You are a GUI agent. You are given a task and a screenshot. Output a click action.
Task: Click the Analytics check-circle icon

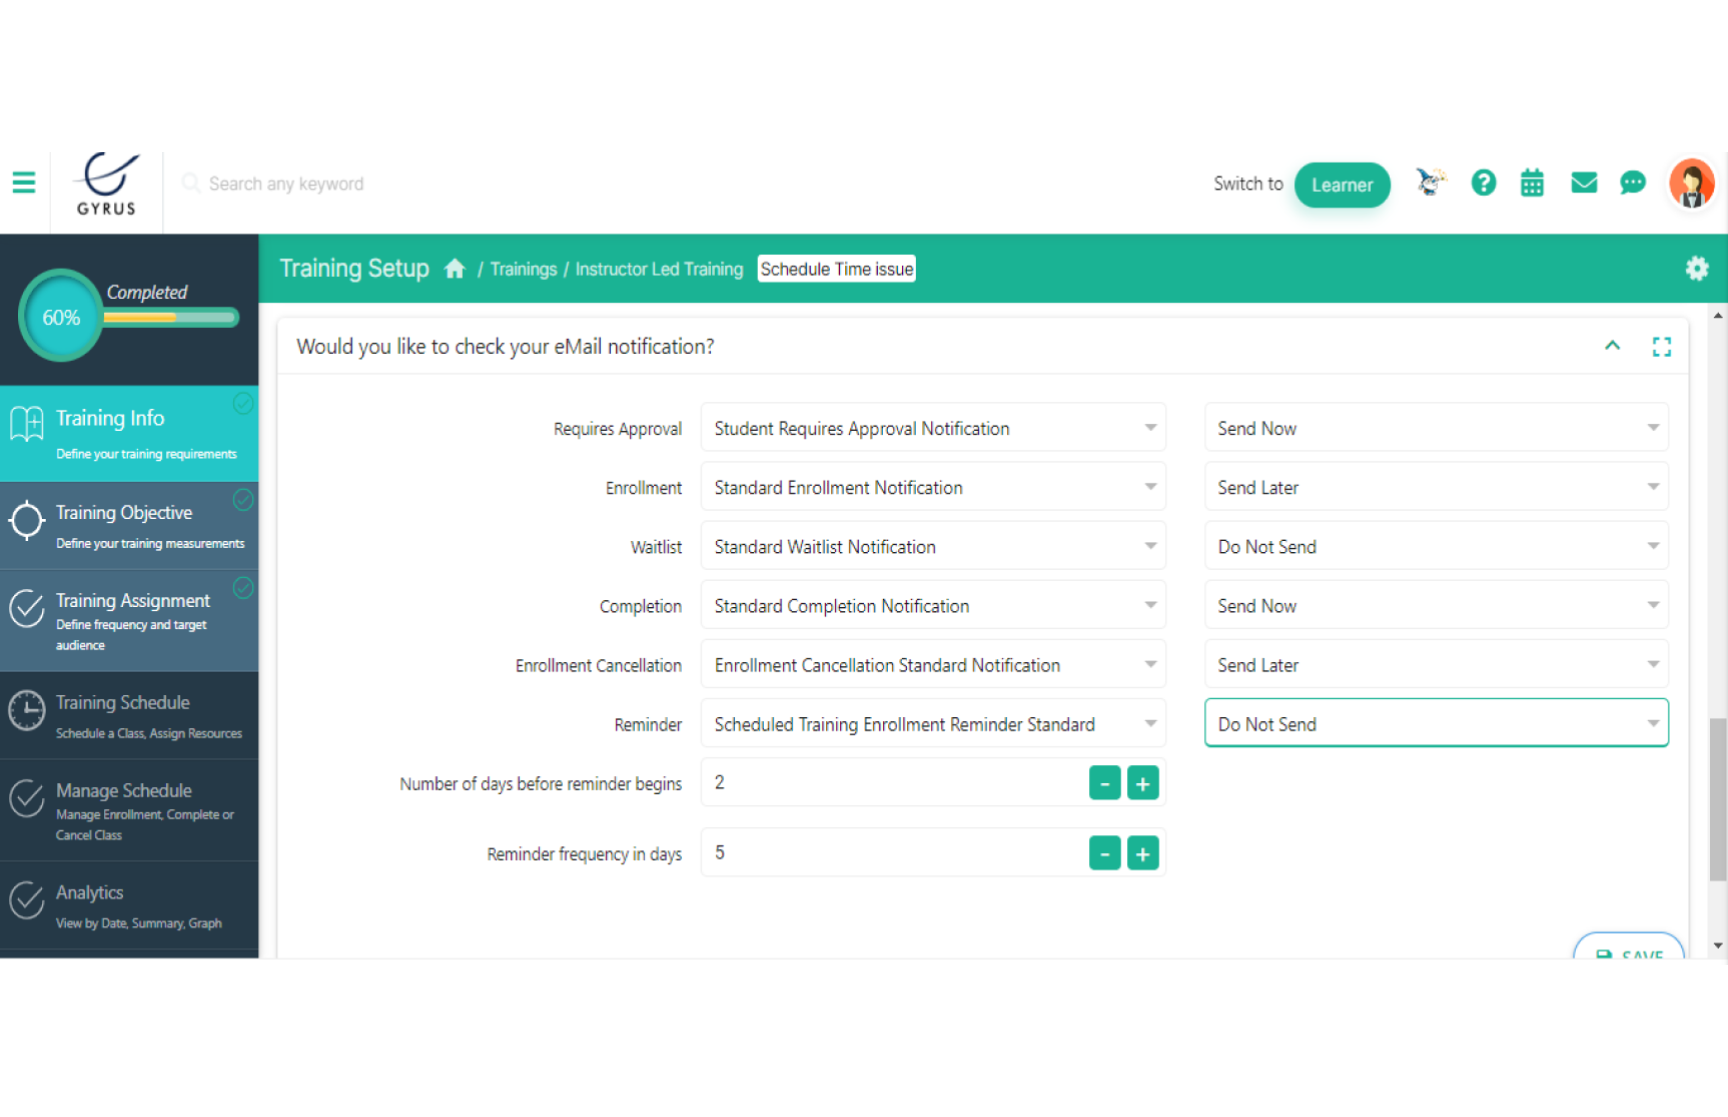27,900
